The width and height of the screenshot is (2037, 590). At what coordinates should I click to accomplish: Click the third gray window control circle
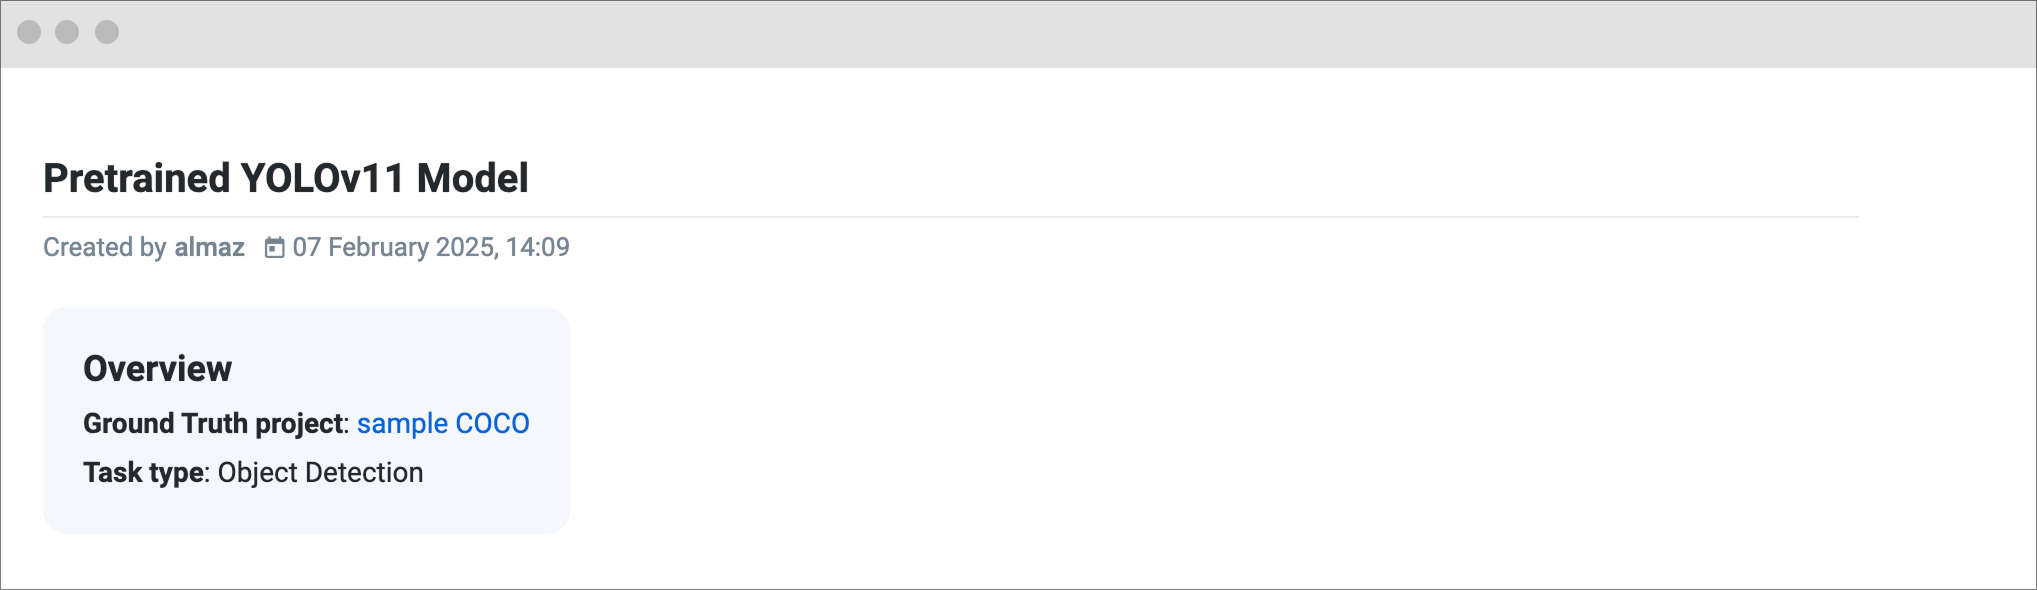click(x=107, y=32)
